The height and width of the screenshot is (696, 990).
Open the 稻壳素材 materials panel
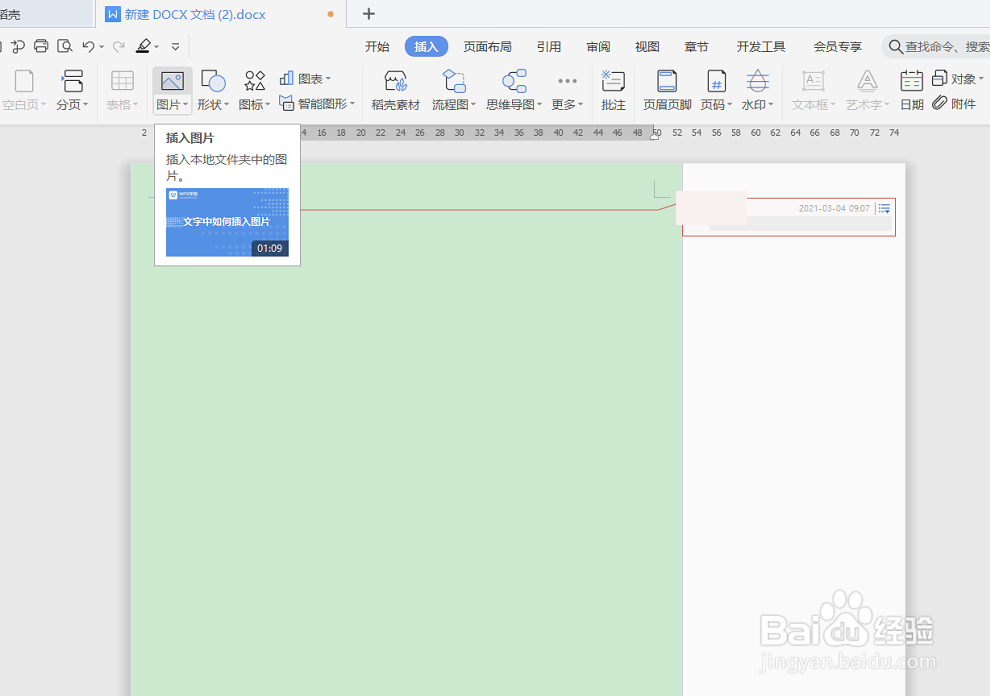(395, 90)
